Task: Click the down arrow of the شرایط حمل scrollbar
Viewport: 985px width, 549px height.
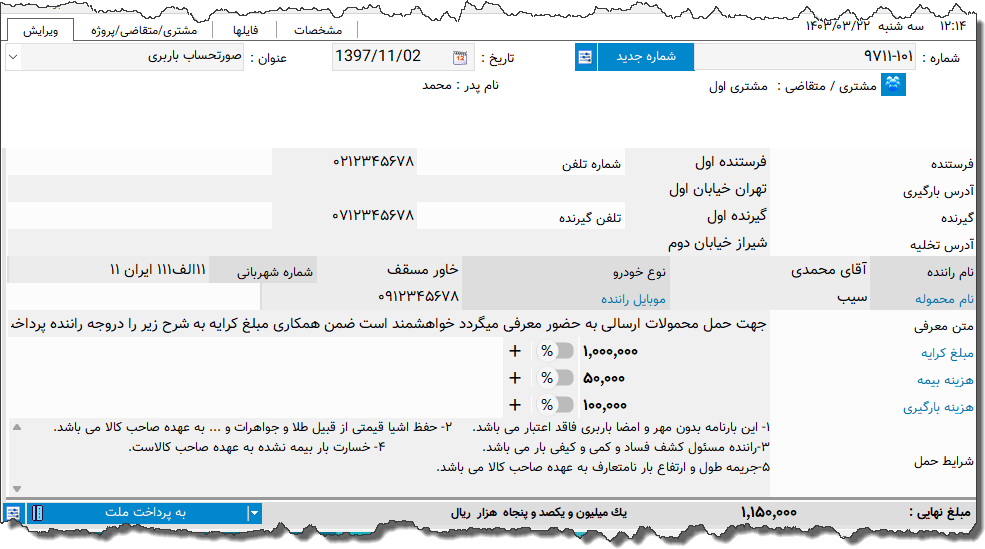Action: [17, 489]
